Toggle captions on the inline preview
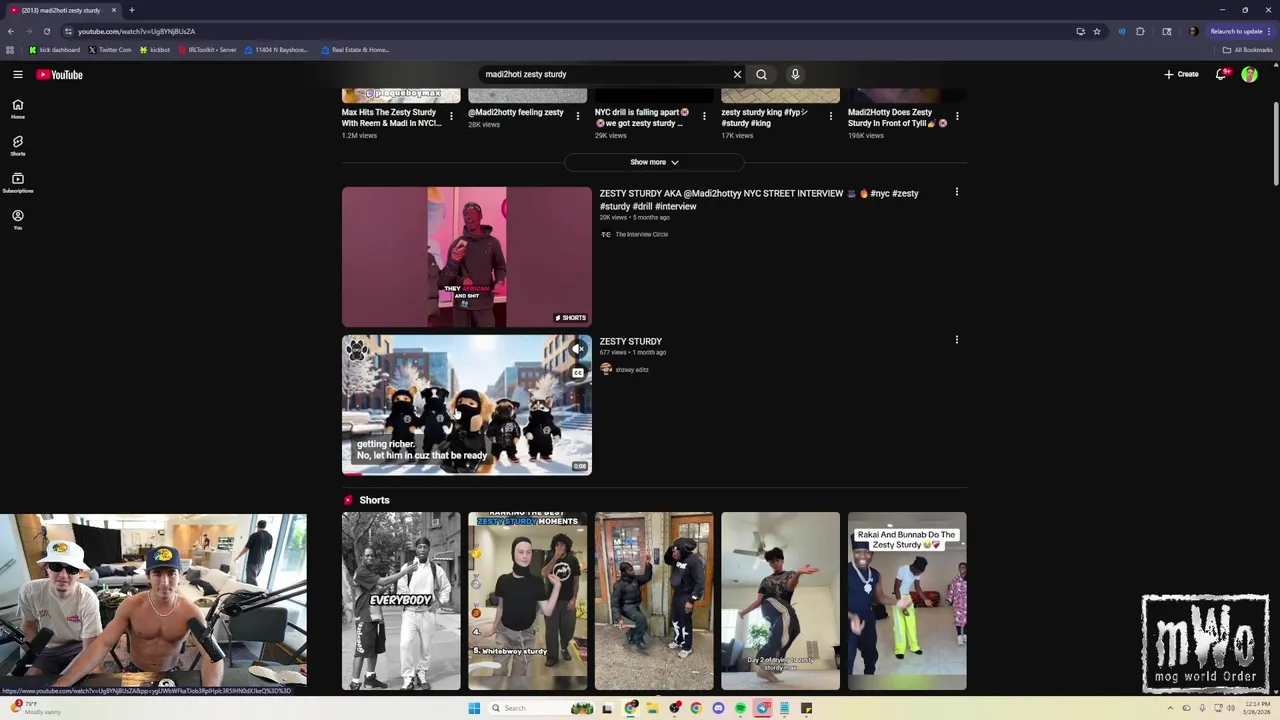1280x720 pixels. 577,373
